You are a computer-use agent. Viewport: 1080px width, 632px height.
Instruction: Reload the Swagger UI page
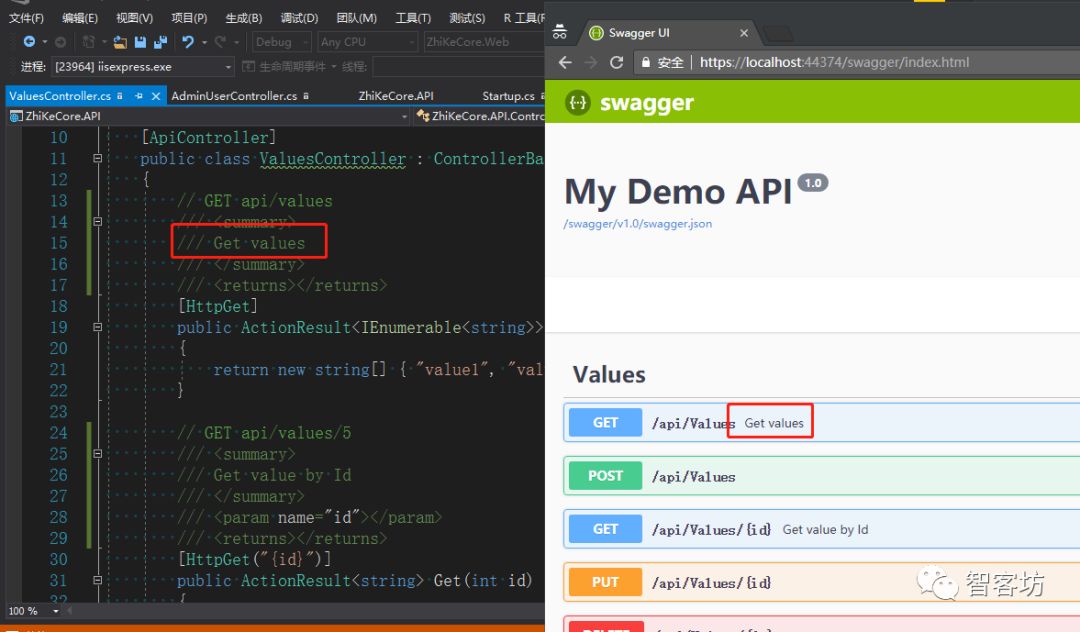[x=616, y=63]
